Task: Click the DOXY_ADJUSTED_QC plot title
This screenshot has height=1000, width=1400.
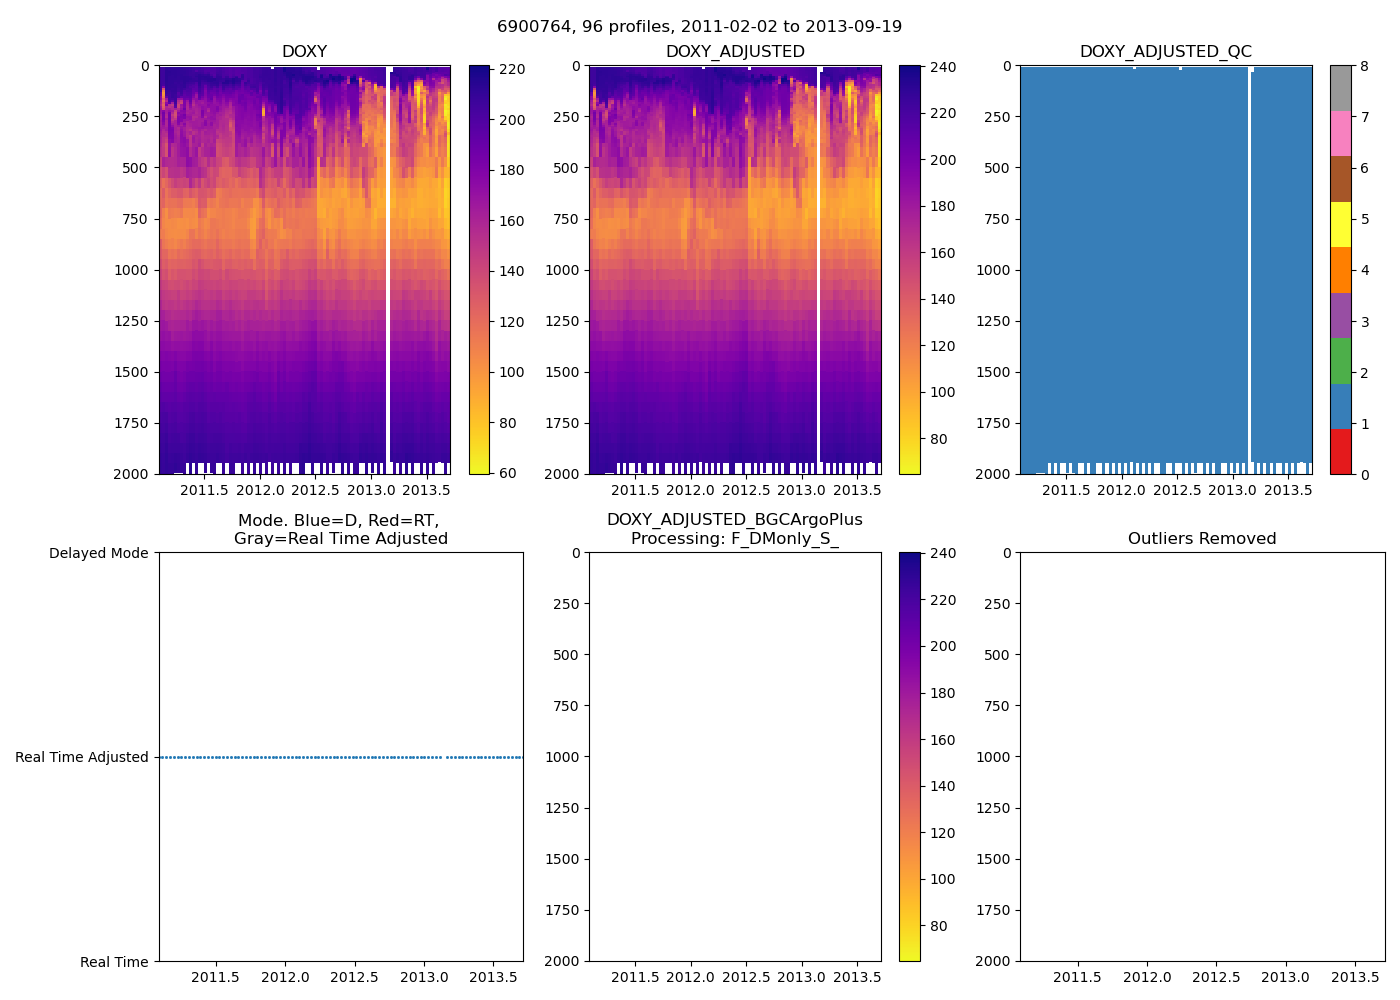Action: tap(1165, 52)
